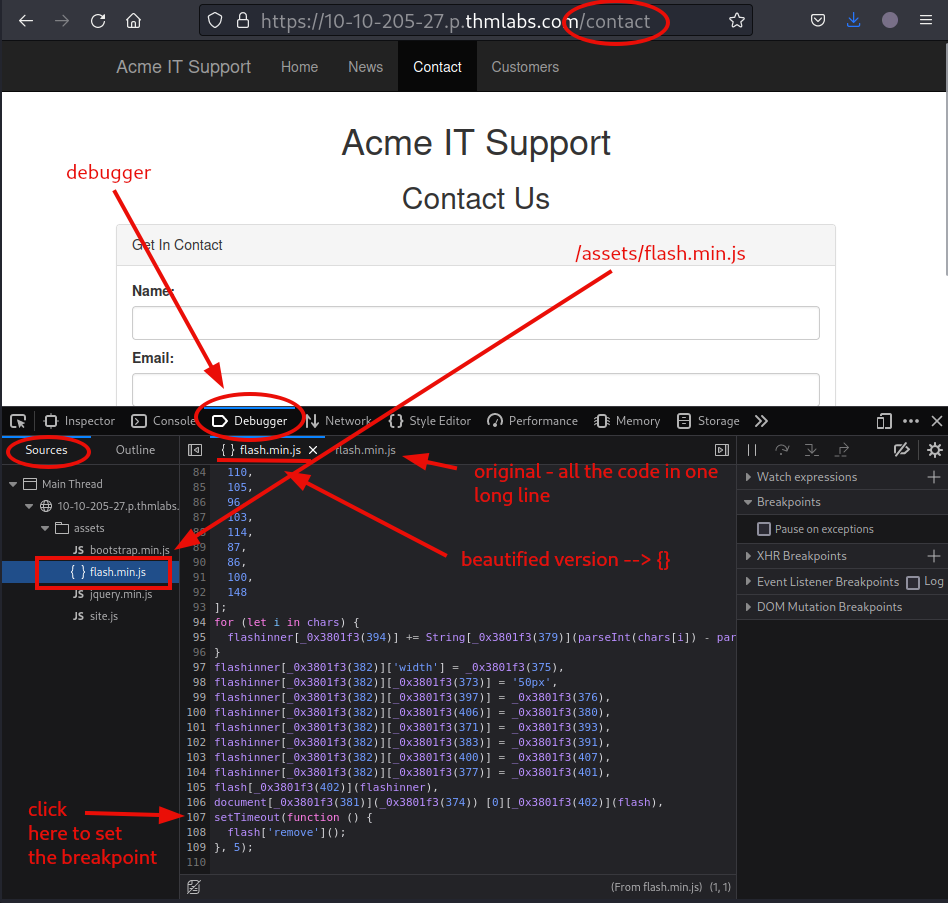Screen dimensions: 948x903
Task: Click into the Name input field
Action: coord(475,323)
